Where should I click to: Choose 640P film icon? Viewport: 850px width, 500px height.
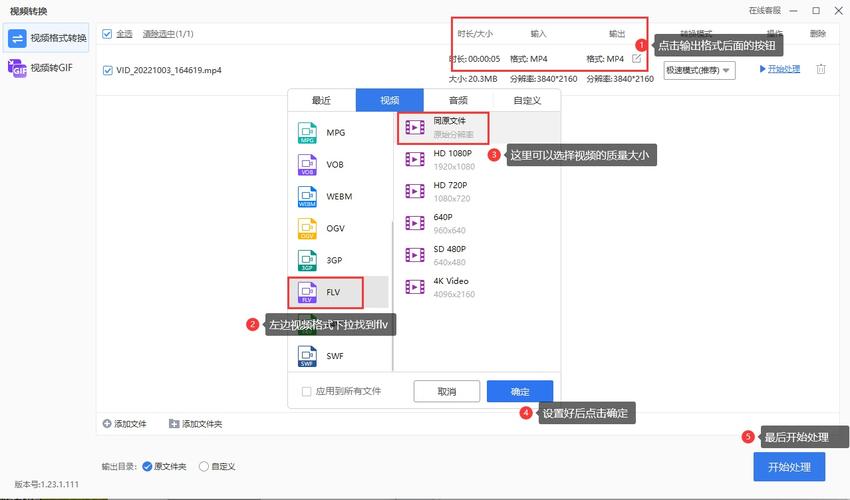coord(415,223)
